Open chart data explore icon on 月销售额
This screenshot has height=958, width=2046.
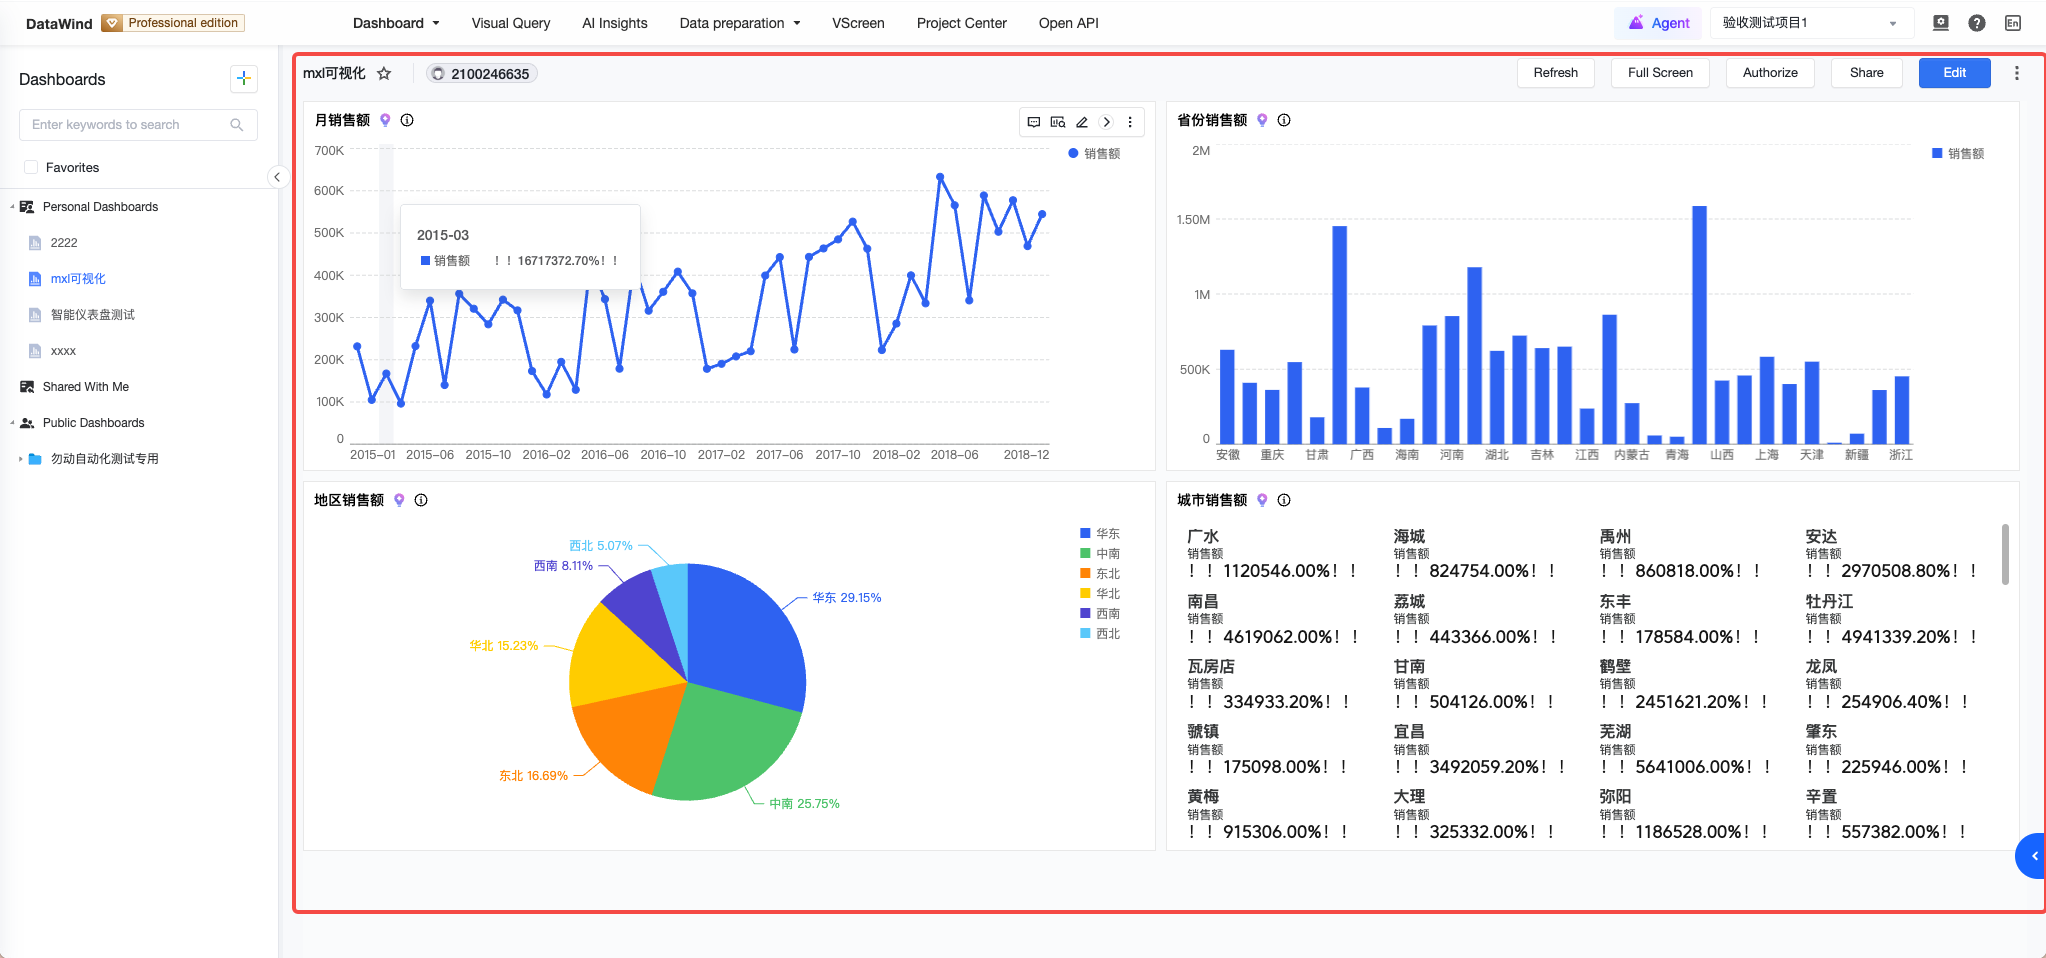click(x=1058, y=122)
